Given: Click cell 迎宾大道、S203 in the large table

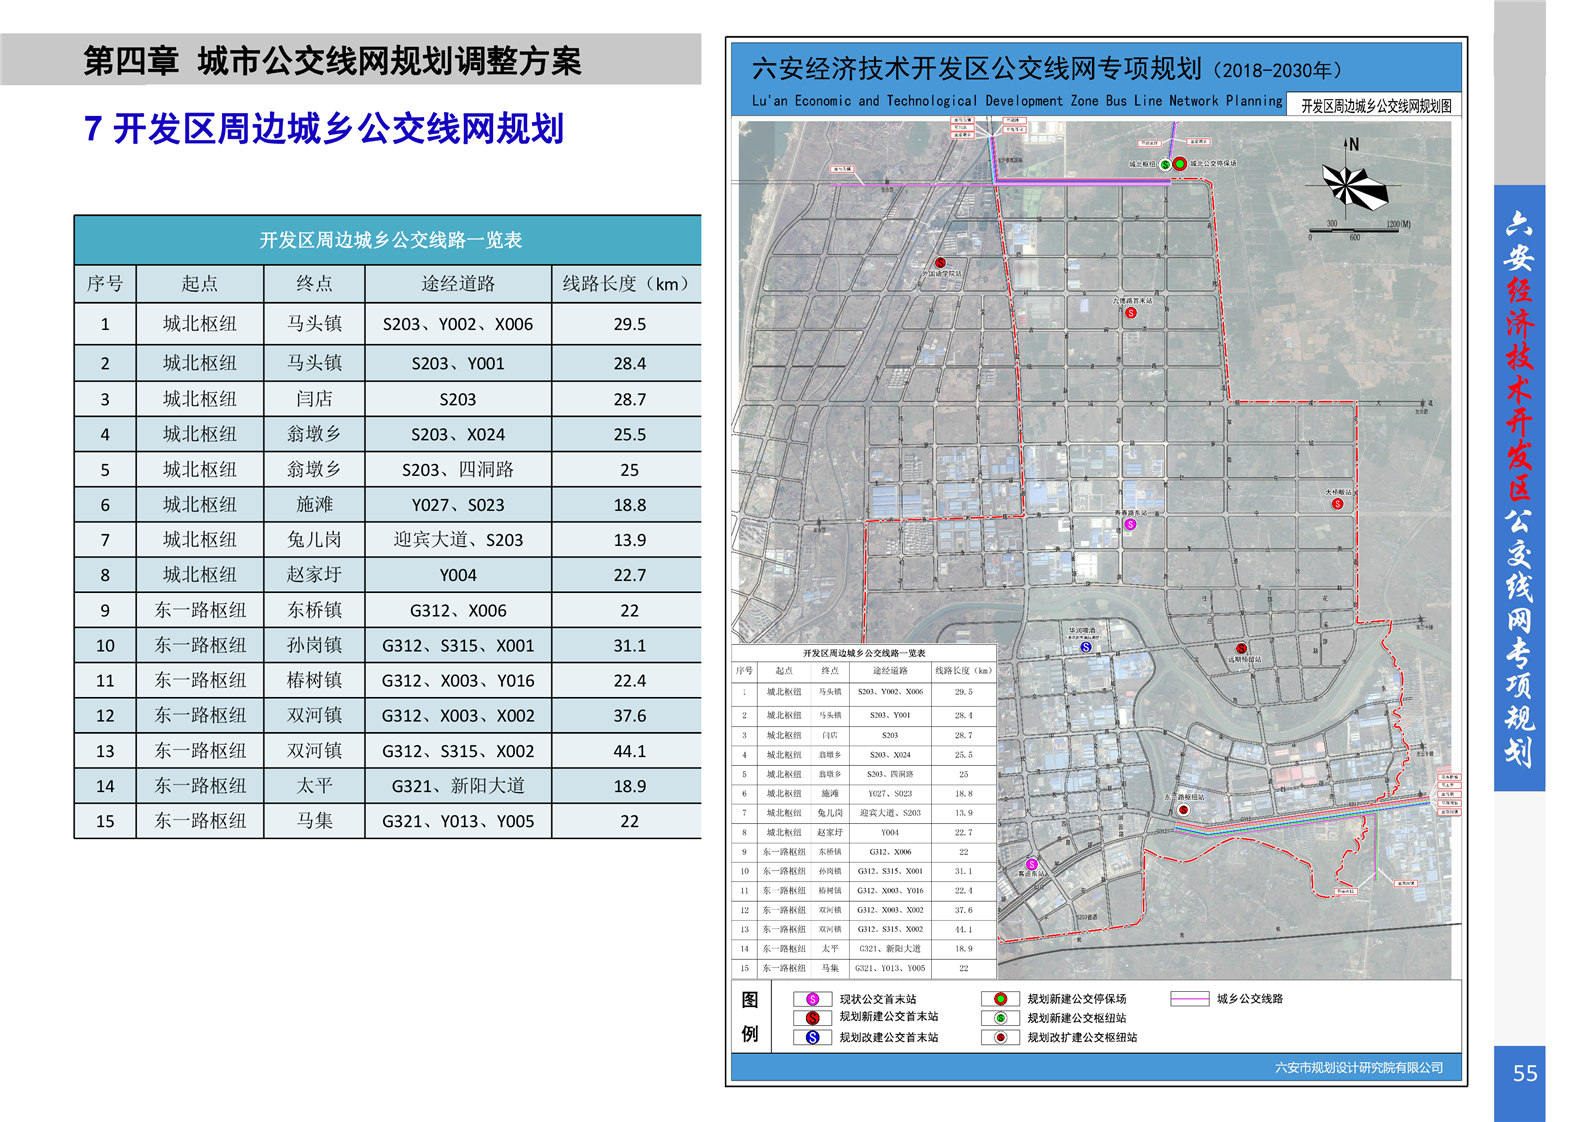Looking at the screenshot, I should [458, 540].
